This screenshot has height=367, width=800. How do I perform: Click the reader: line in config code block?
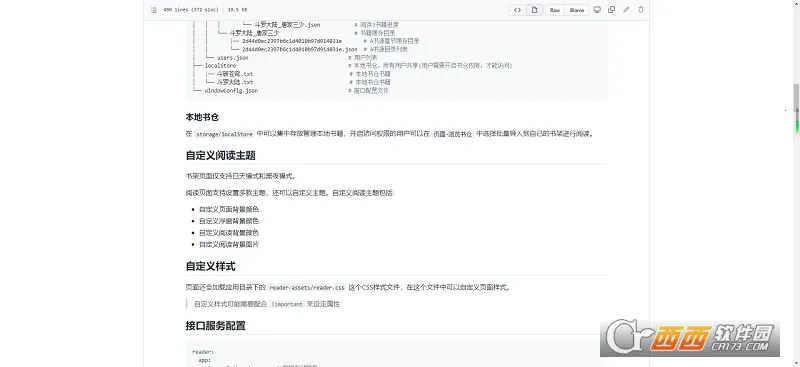click(x=203, y=352)
